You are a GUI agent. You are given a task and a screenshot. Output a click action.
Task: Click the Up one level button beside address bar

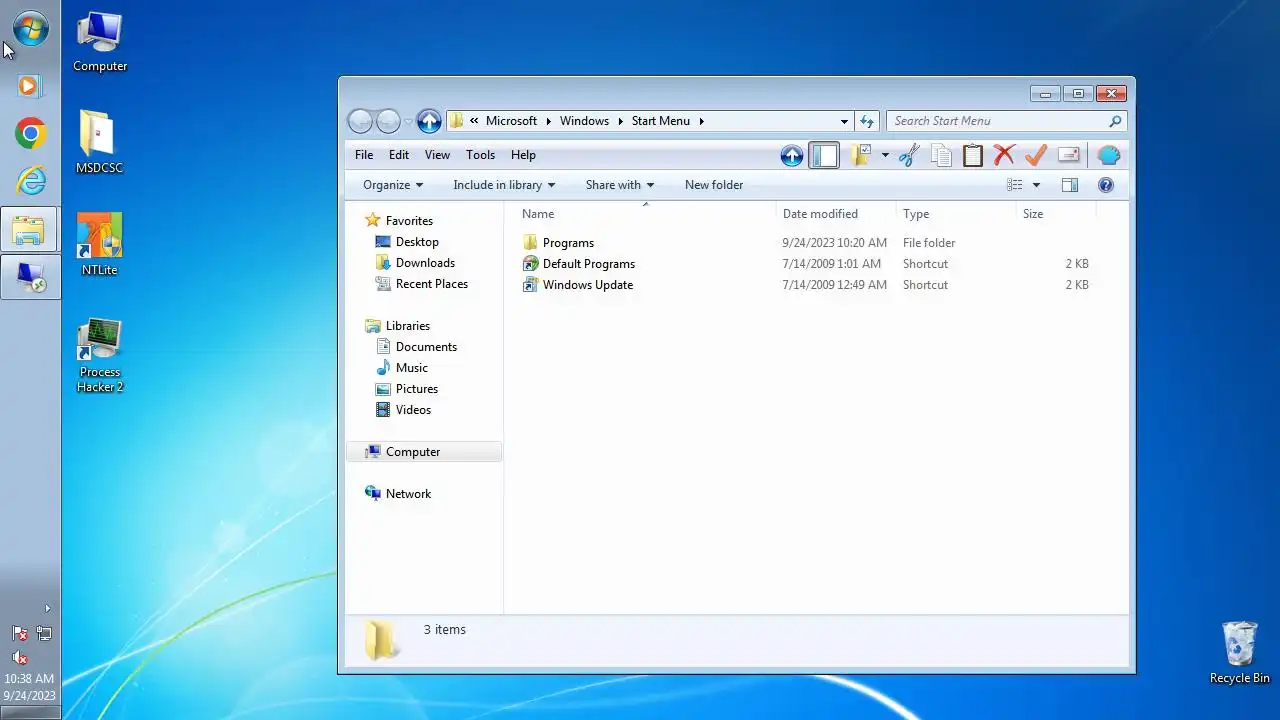point(429,121)
